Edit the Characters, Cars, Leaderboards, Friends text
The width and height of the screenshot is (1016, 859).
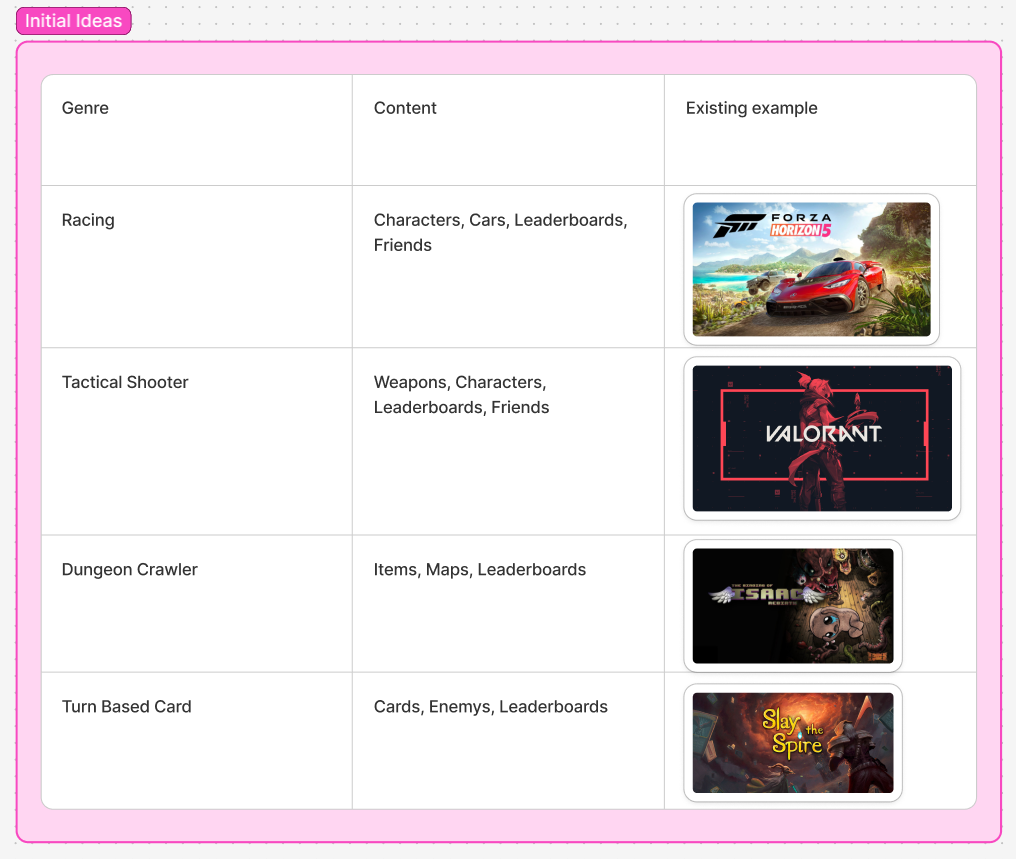(x=500, y=232)
